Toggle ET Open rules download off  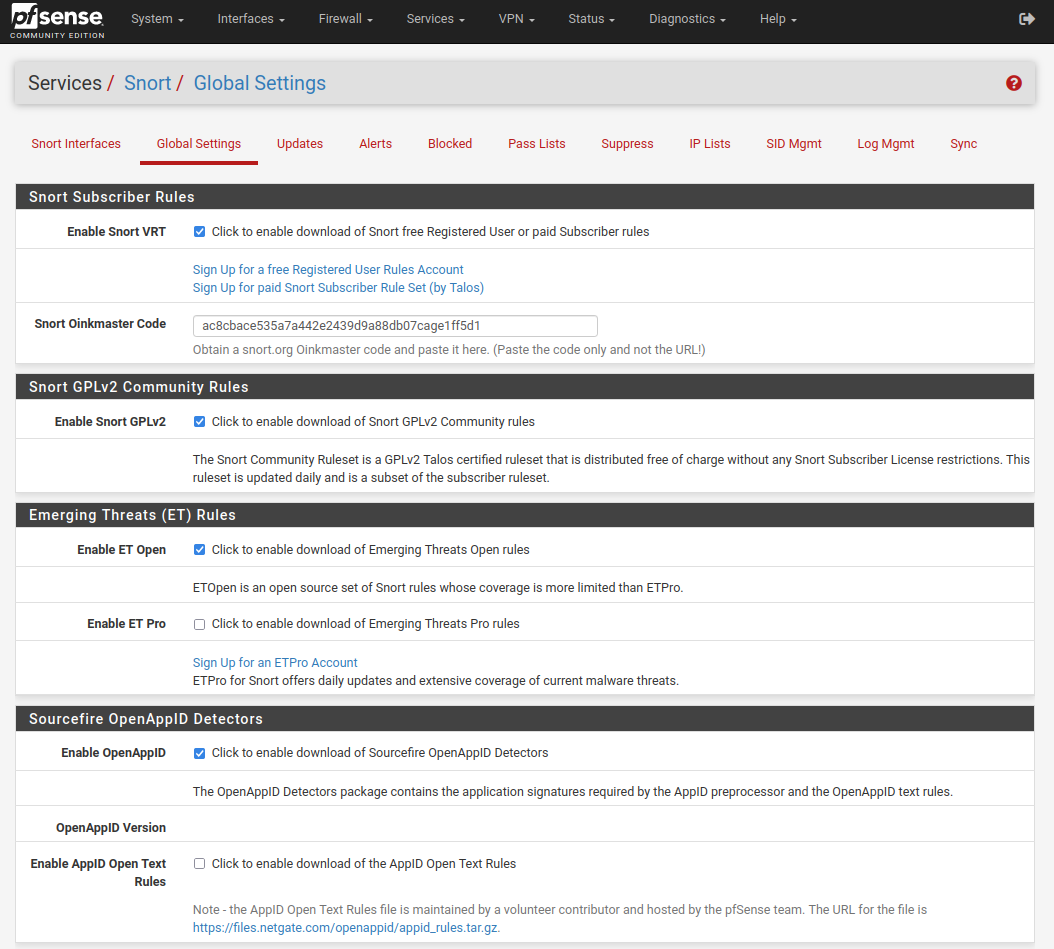199,549
